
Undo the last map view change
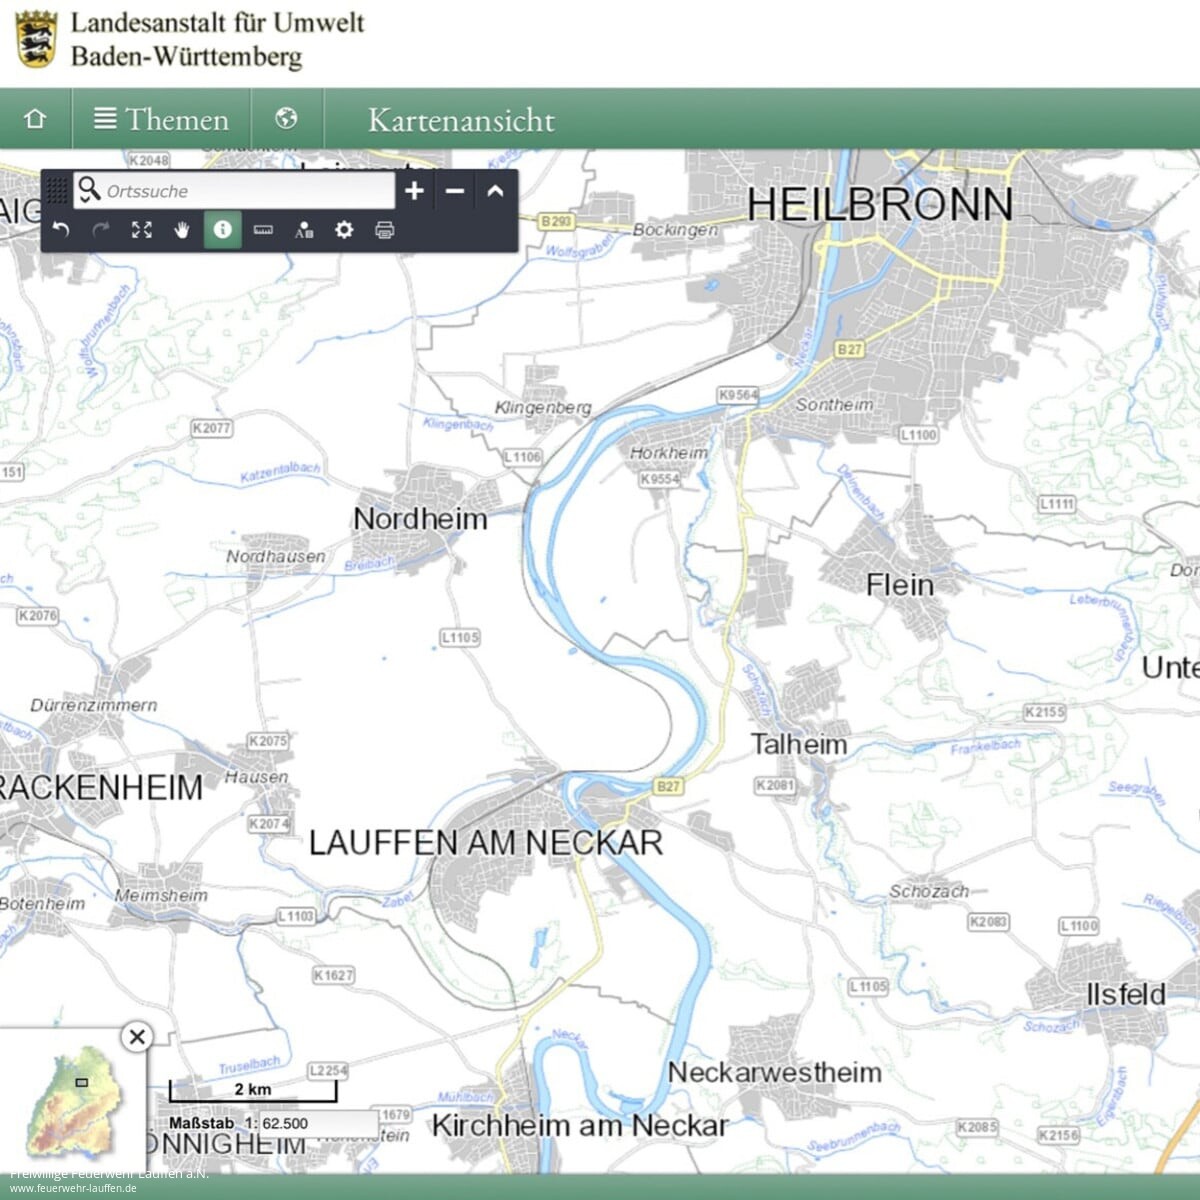coord(61,230)
